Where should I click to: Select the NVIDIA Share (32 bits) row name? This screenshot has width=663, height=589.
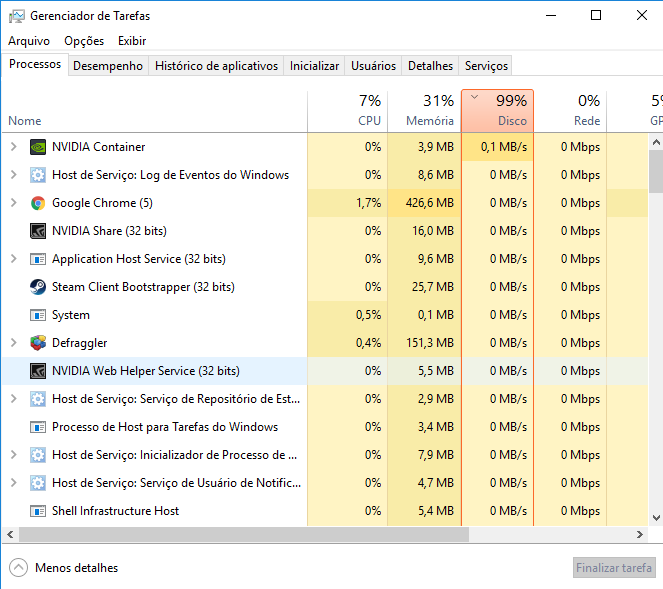click(110, 231)
